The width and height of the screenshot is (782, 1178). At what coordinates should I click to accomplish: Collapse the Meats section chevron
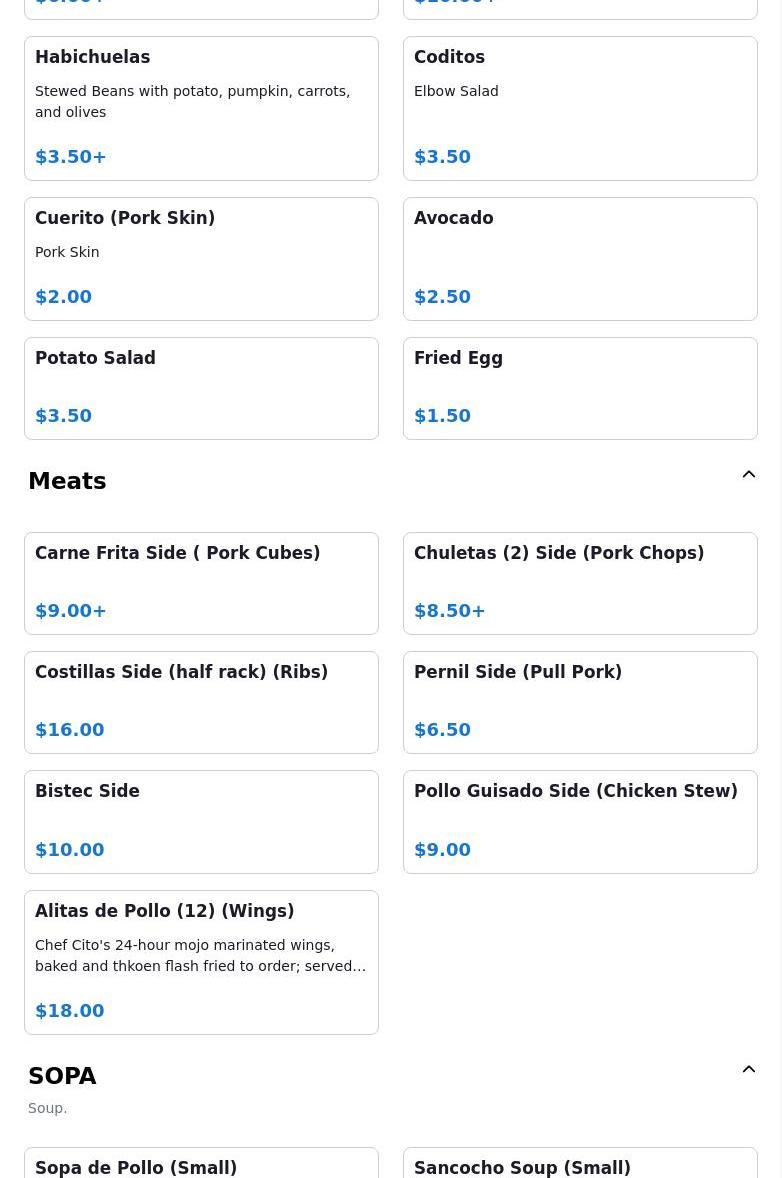tap(748, 475)
